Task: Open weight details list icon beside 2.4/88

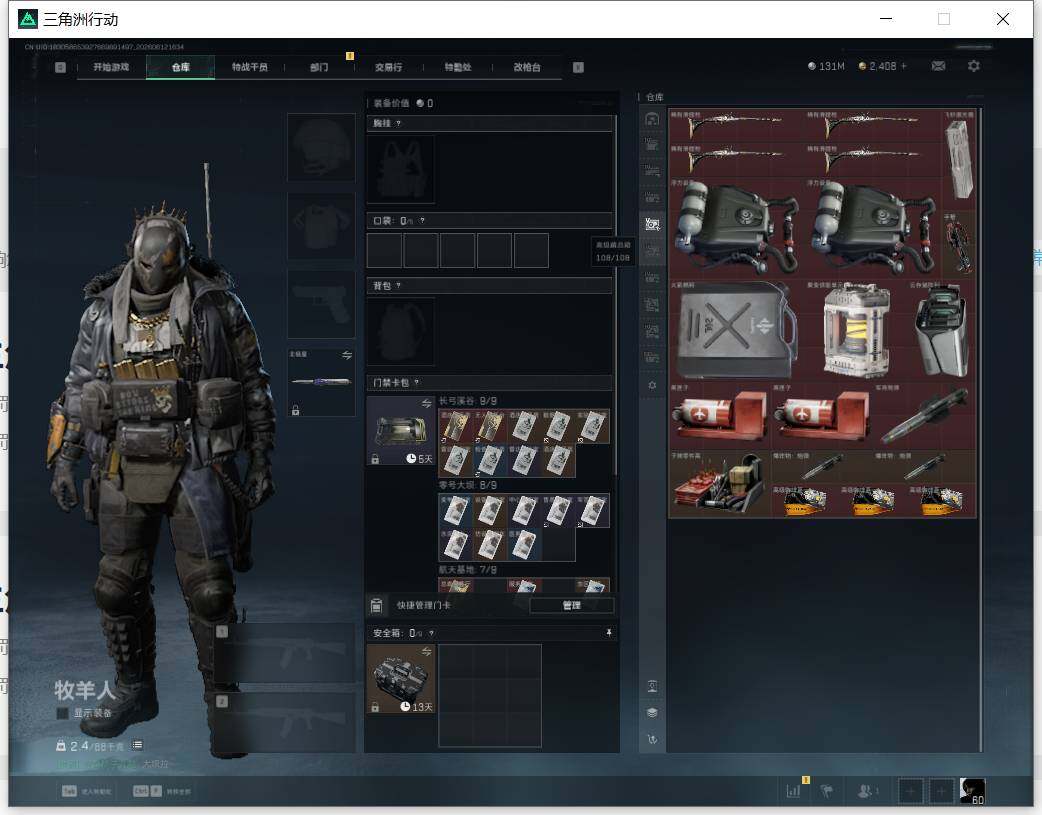Action: pos(138,745)
